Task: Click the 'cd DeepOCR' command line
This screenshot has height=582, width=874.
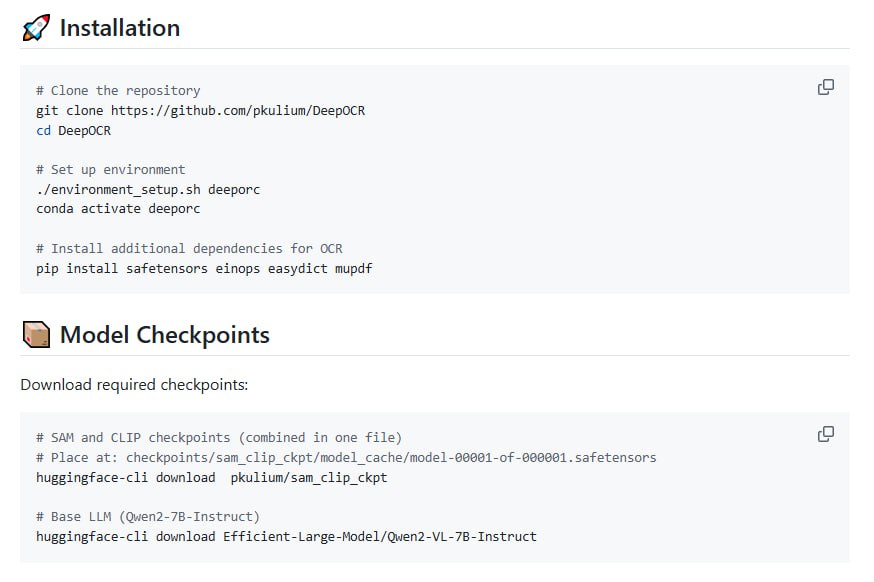Action: 74,130
